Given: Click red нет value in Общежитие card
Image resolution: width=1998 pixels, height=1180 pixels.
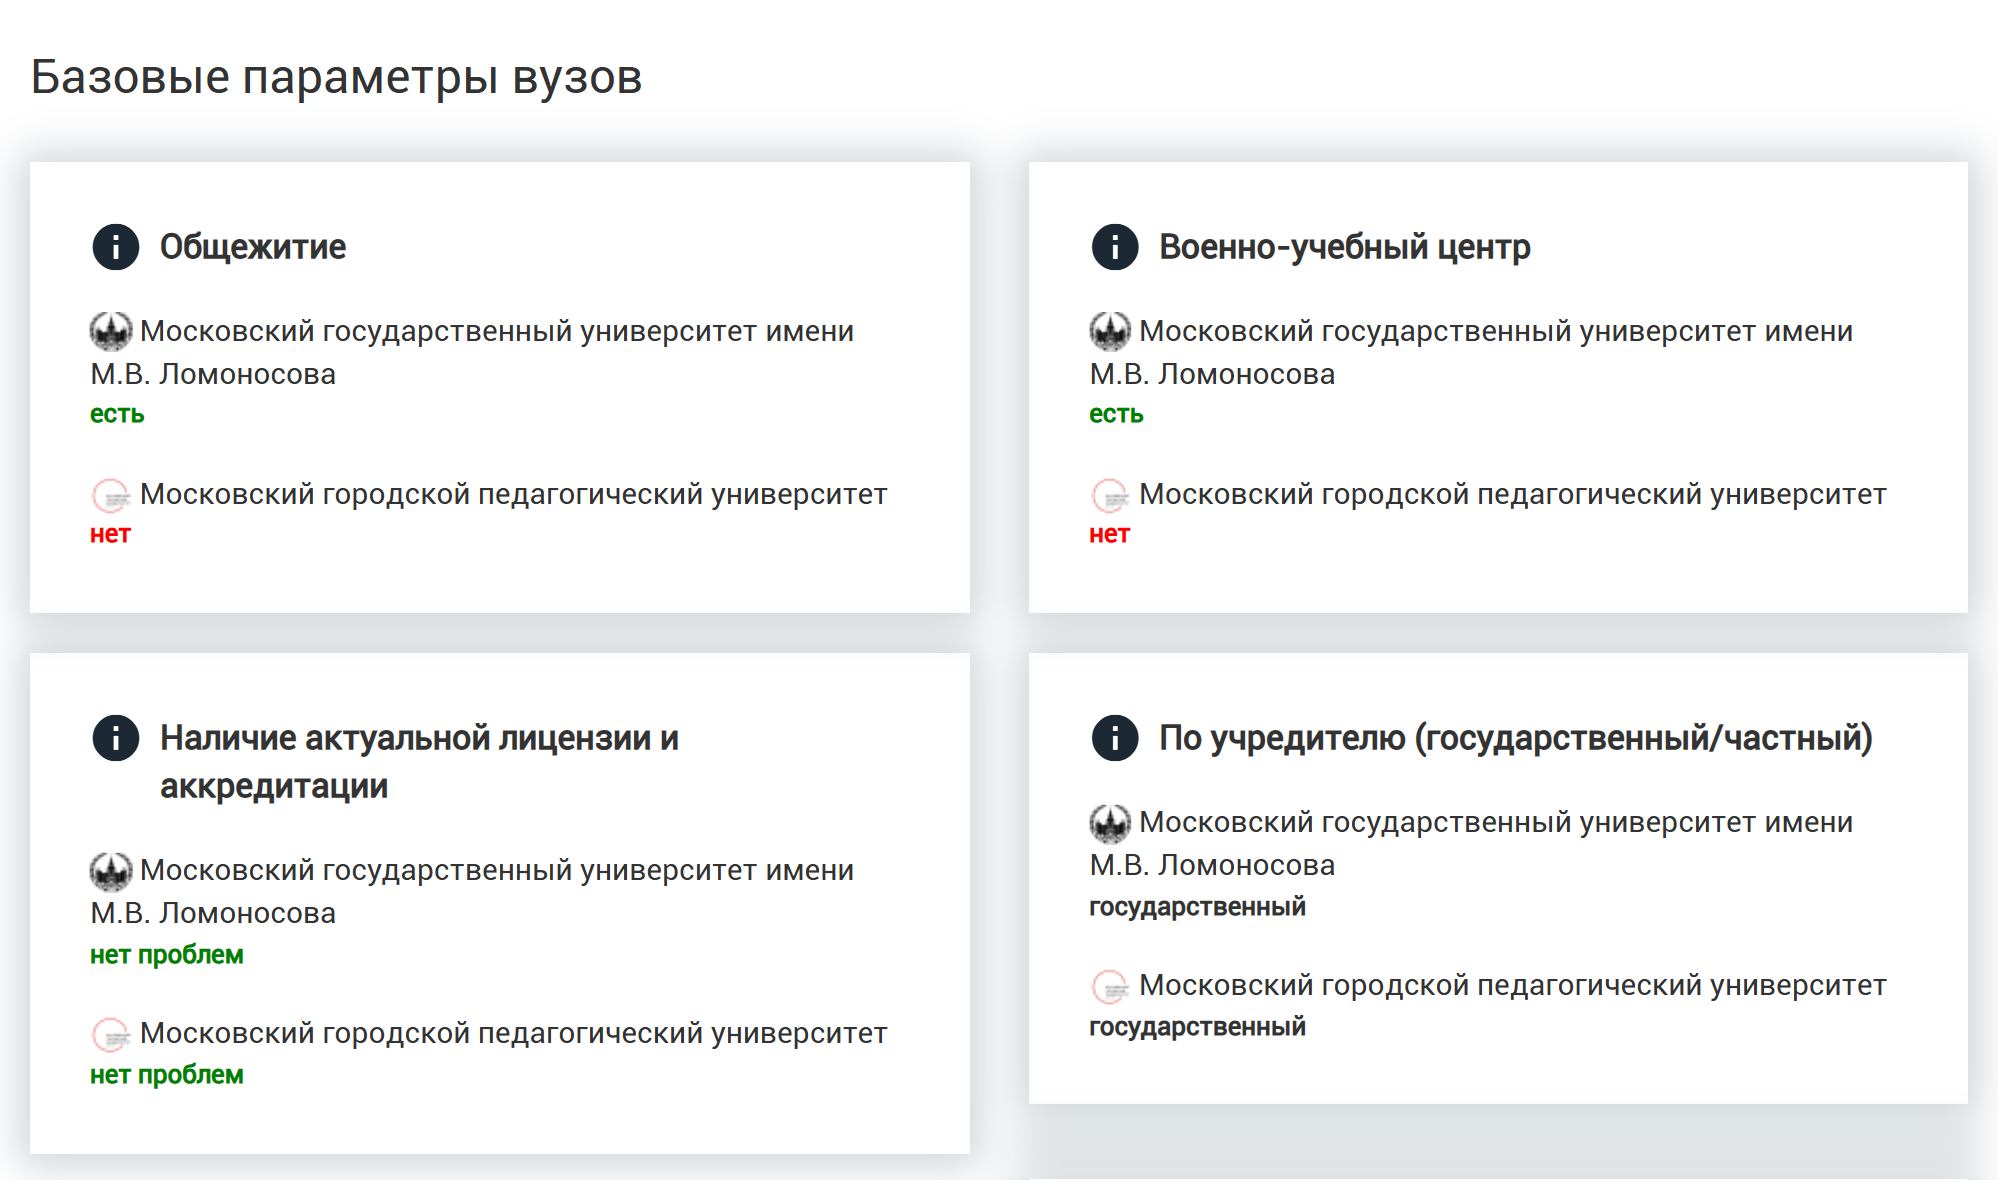Looking at the screenshot, I should (x=110, y=534).
